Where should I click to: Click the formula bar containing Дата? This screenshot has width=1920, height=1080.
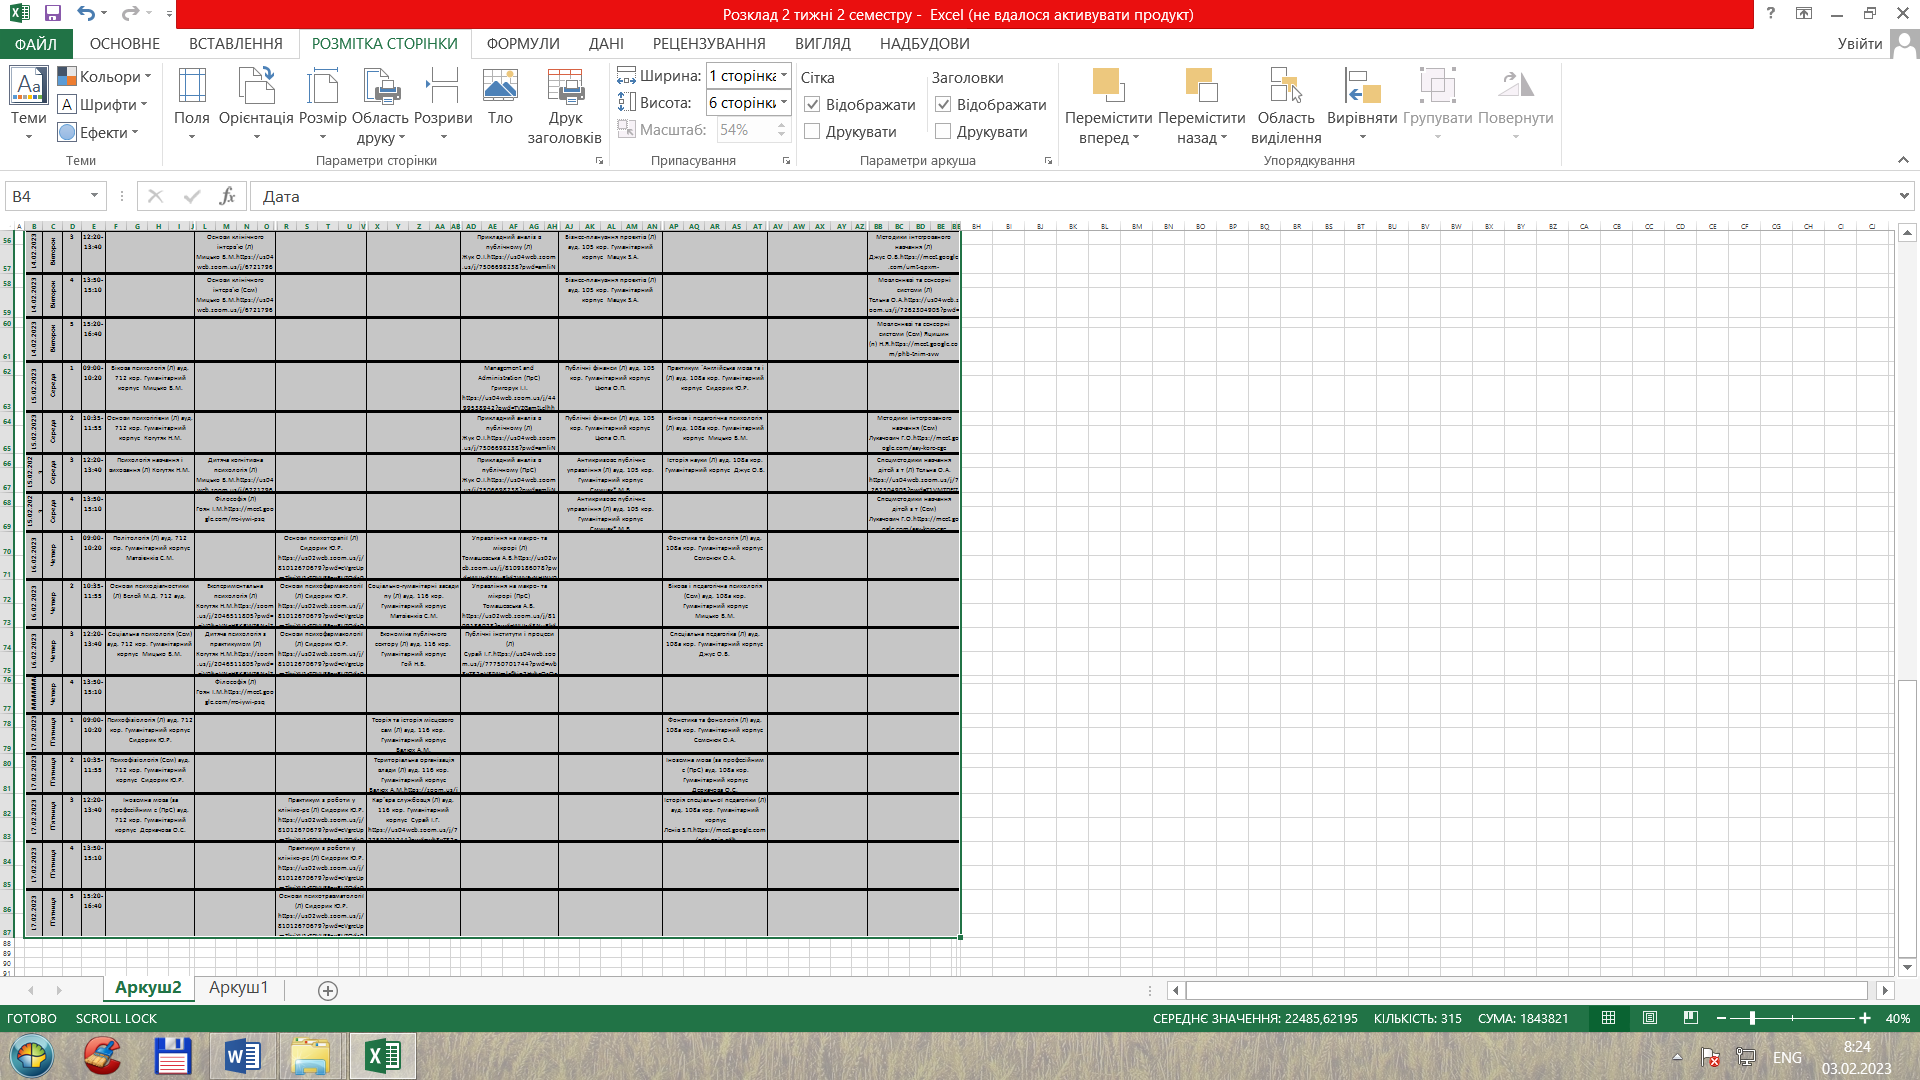pos(1073,197)
